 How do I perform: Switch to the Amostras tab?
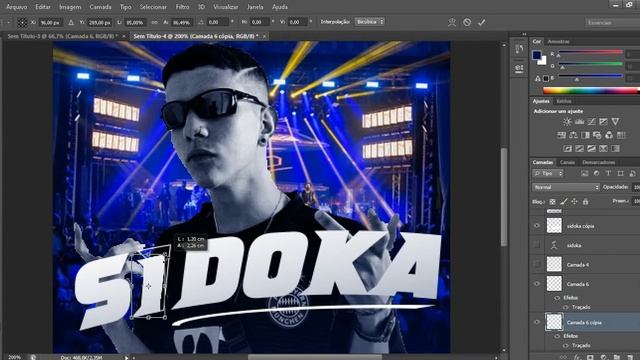pyautogui.click(x=558, y=42)
